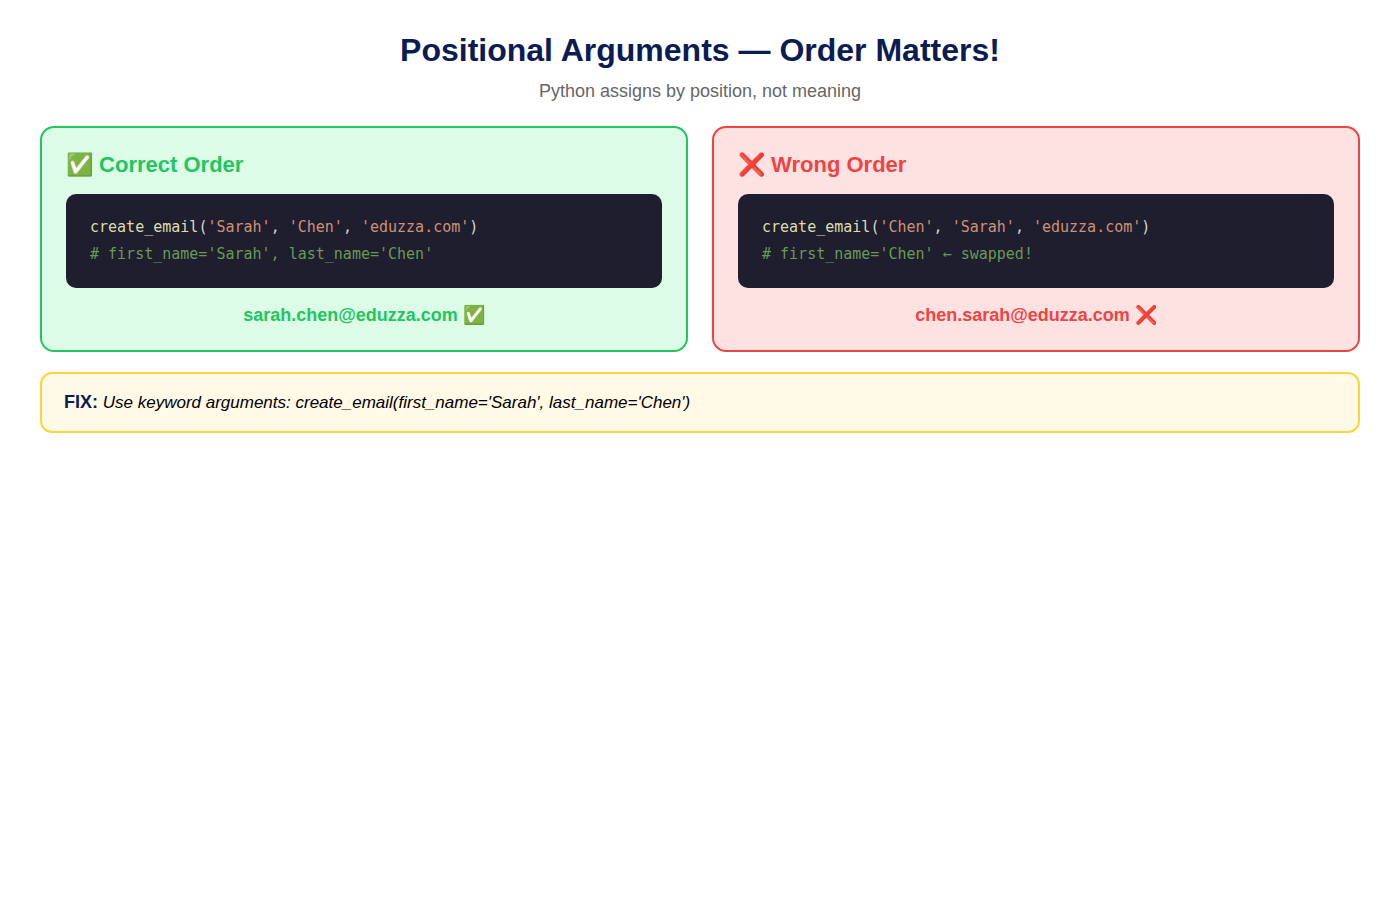The height and width of the screenshot is (900, 1400).
Task: Click the subtitle 'Python assigns by position'
Action: click(x=700, y=91)
